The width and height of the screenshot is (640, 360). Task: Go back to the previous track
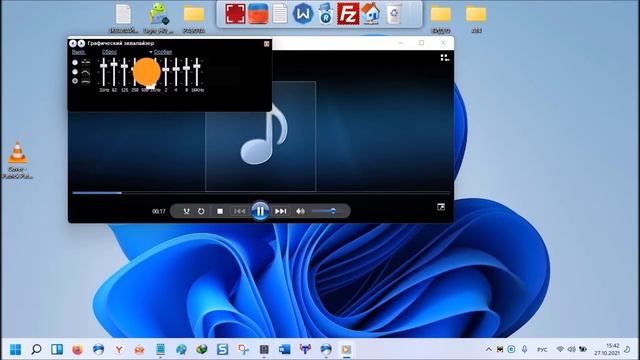coord(239,211)
